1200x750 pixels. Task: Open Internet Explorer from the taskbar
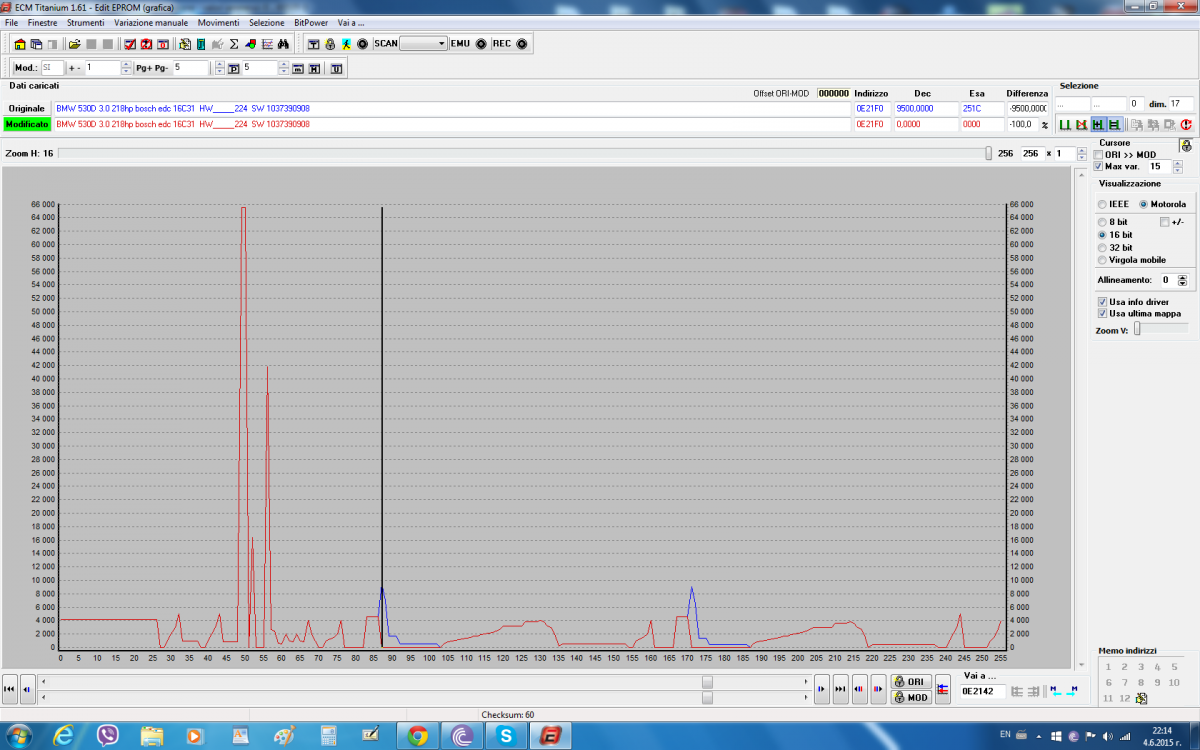[64, 735]
